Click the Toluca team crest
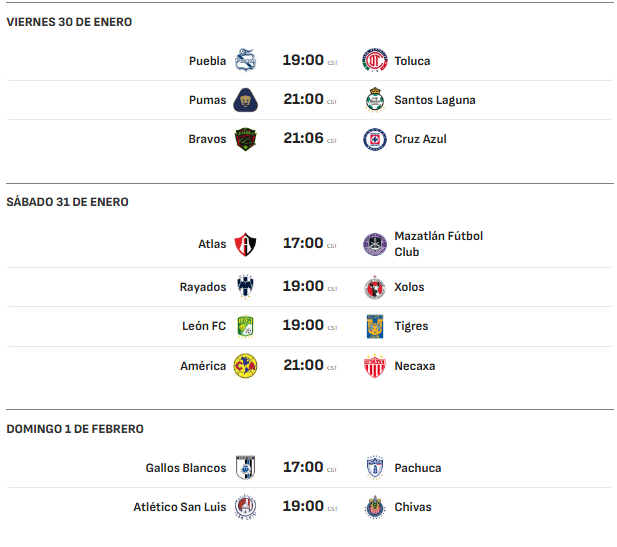This screenshot has height=547, width=617. pos(374,61)
